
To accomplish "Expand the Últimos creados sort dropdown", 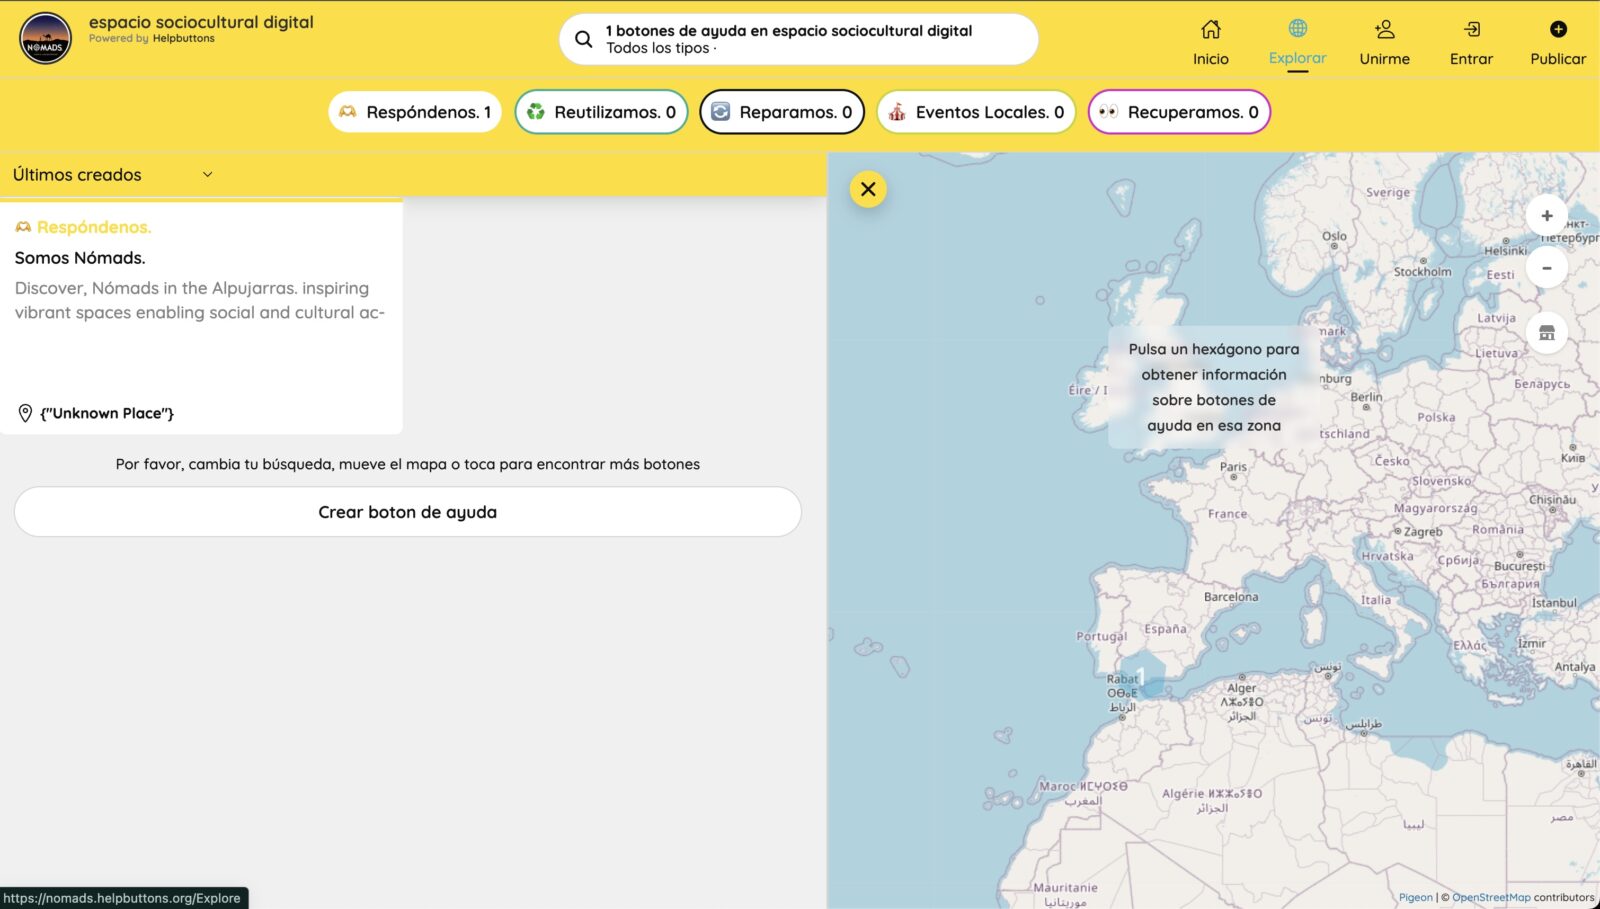I will [x=112, y=175].
